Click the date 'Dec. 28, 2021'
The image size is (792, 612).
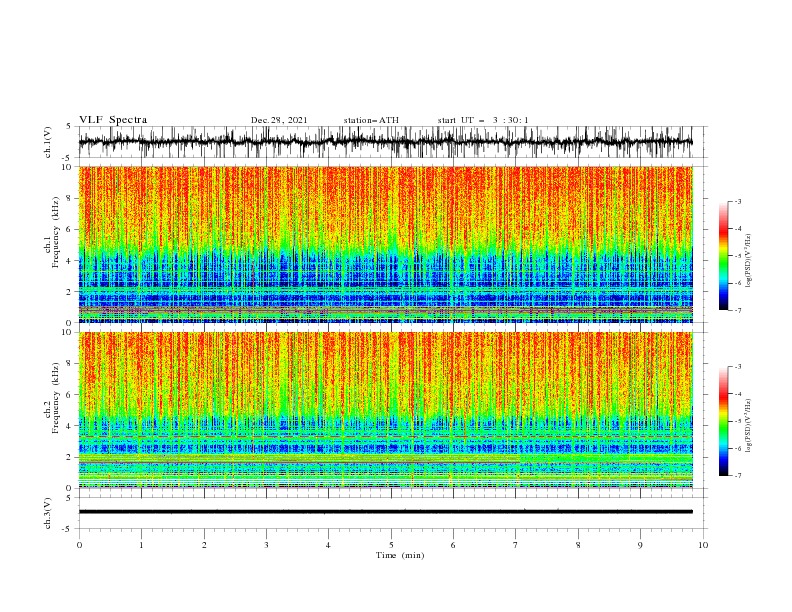279,120
